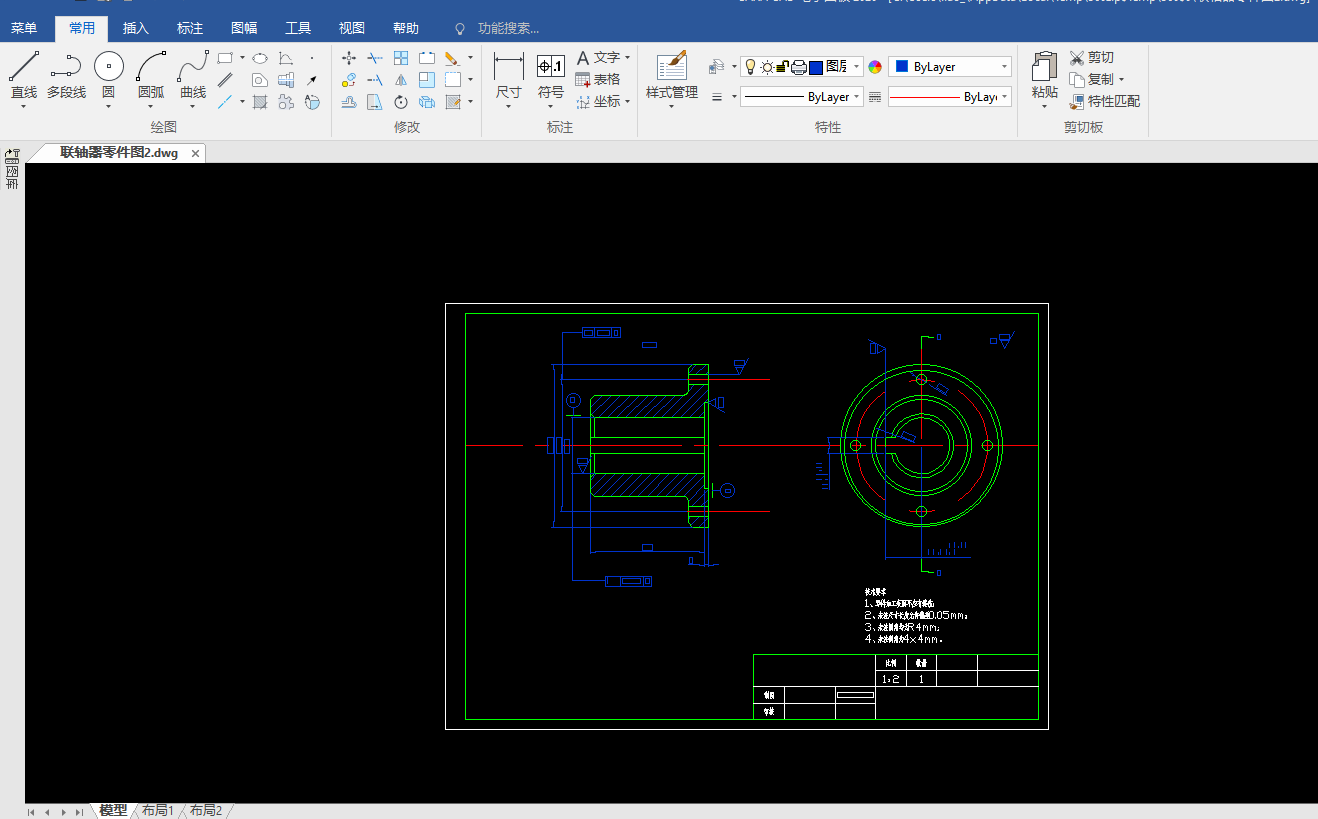The image size is (1318, 819).
Task: Open the 图层 layer dropdown list
Action: (x=857, y=67)
